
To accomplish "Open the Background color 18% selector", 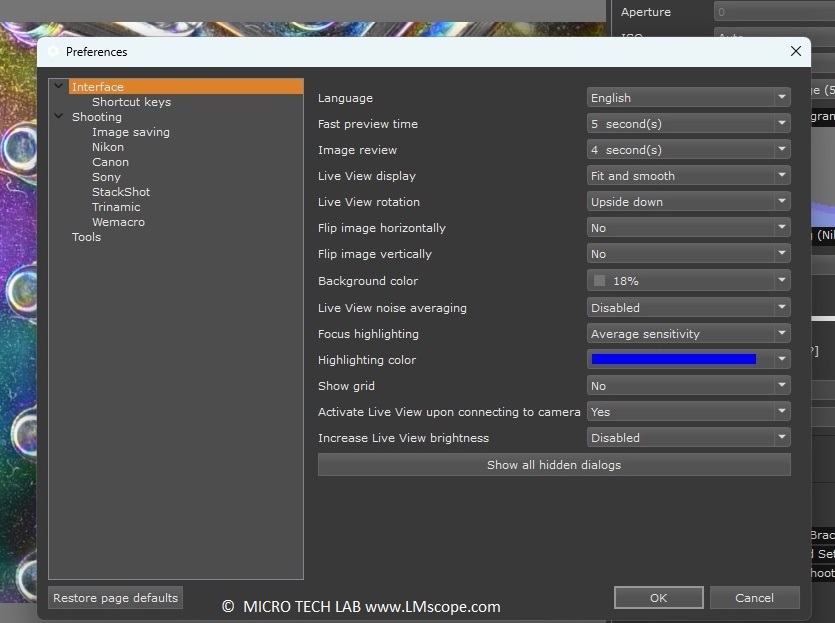I will coord(688,281).
